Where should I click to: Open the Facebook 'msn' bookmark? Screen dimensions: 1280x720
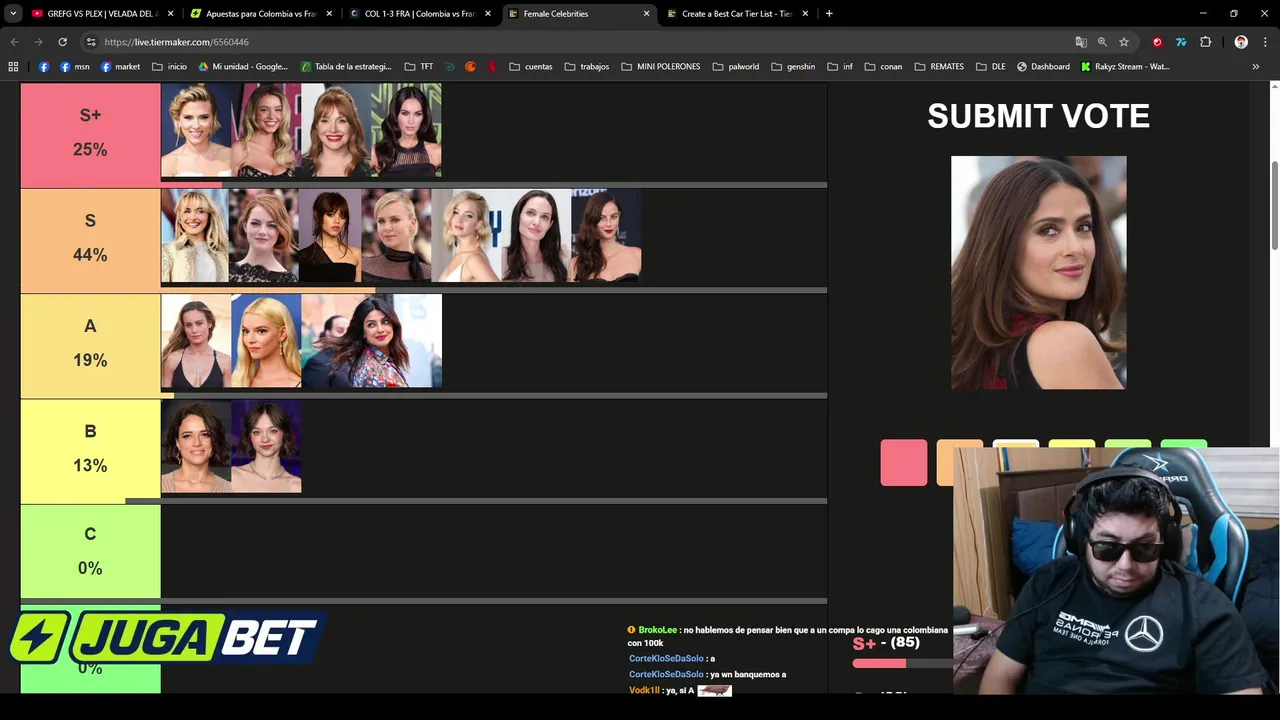click(75, 67)
